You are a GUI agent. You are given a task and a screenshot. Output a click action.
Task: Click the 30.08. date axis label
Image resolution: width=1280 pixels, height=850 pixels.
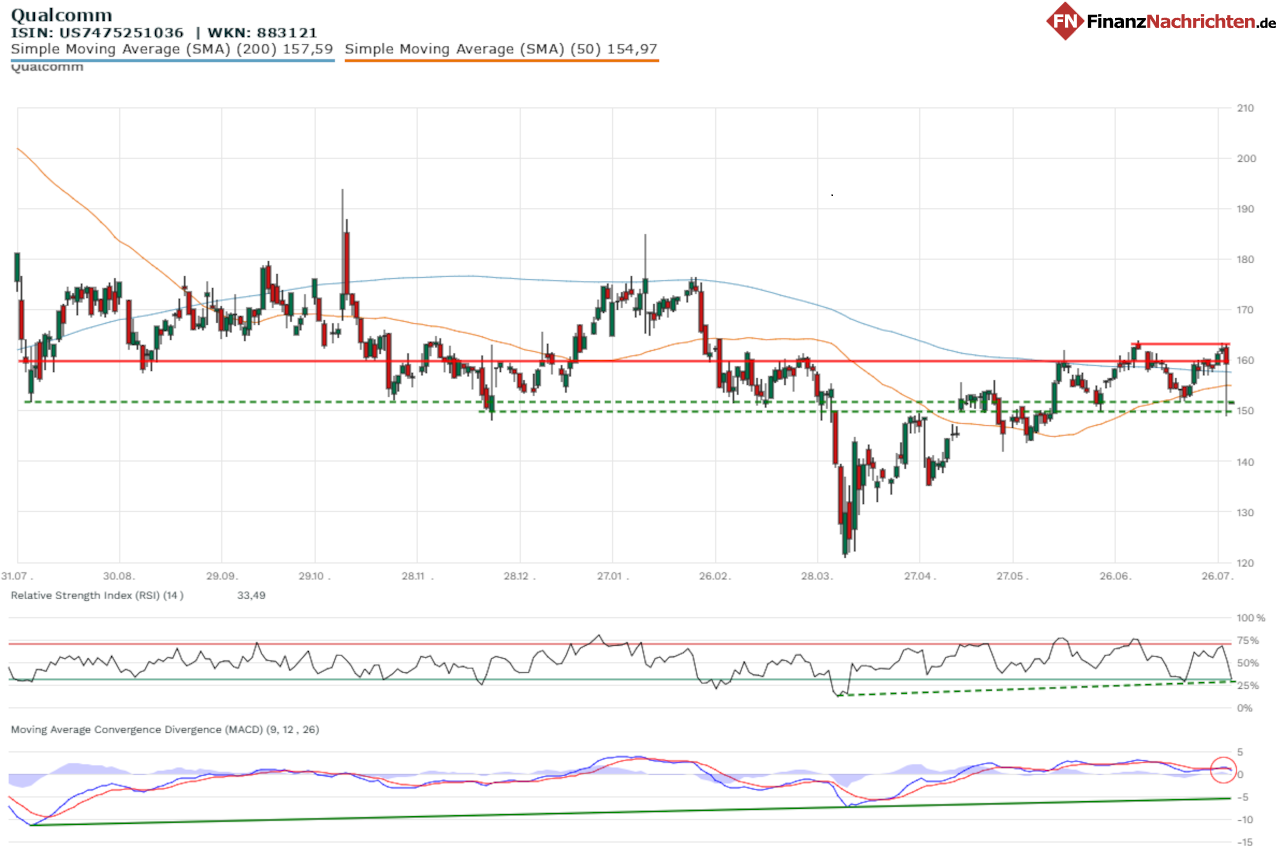(x=118, y=577)
